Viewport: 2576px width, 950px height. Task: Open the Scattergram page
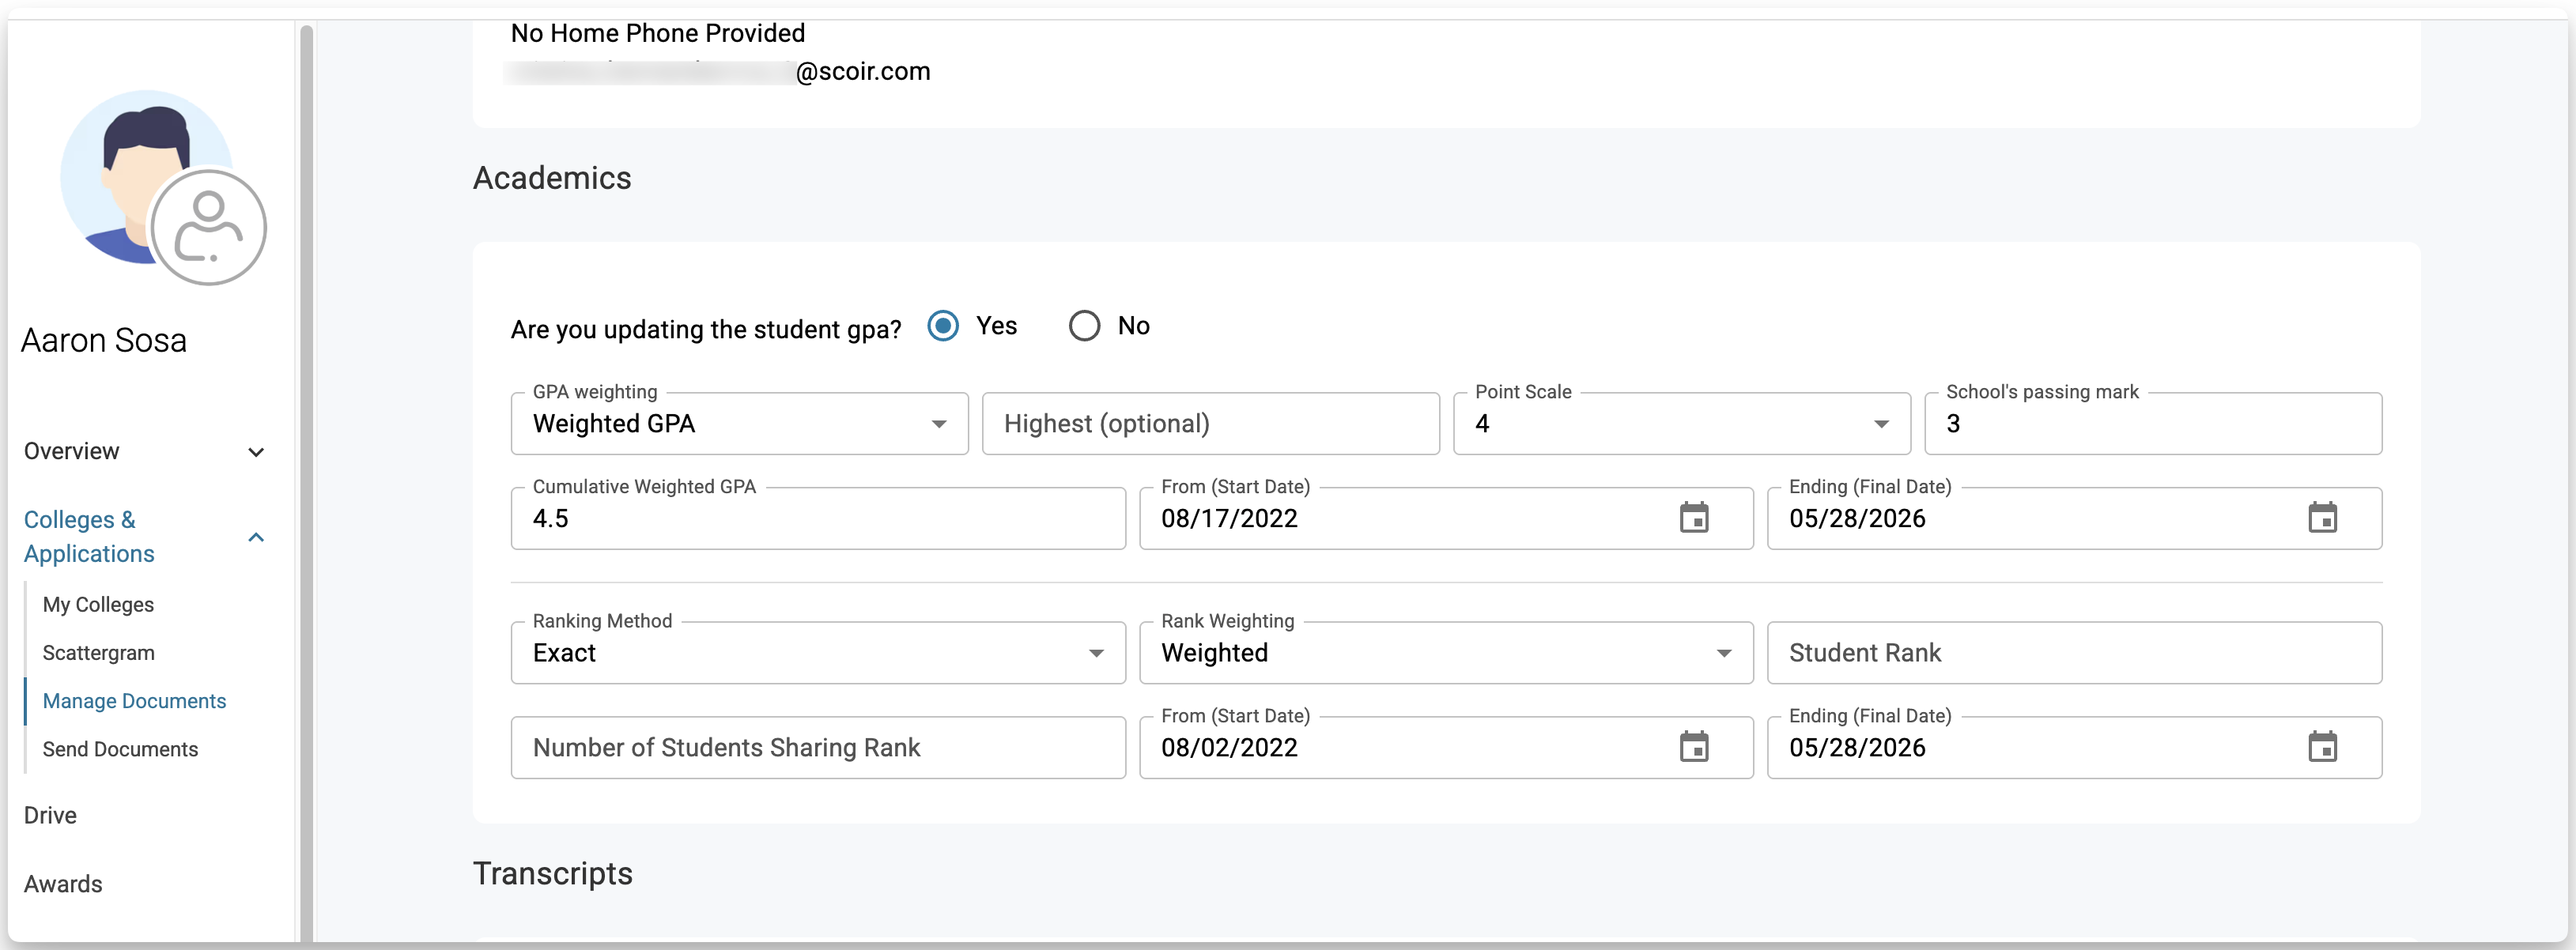(98, 653)
